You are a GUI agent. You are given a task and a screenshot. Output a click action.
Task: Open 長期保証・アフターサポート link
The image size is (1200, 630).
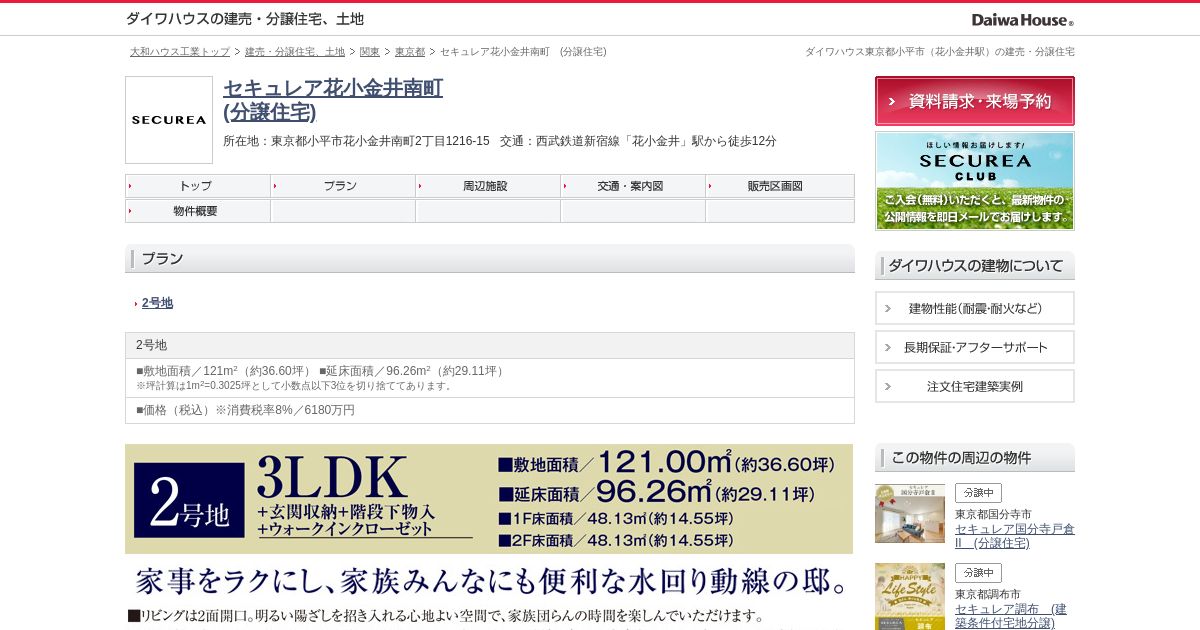975,347
